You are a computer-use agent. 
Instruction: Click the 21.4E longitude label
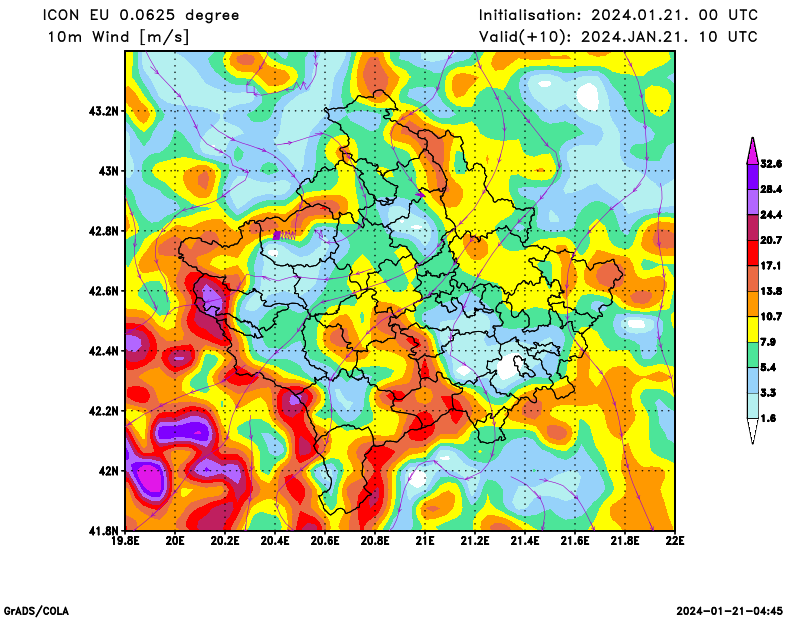pyautogui.click(x=526, y=541)
